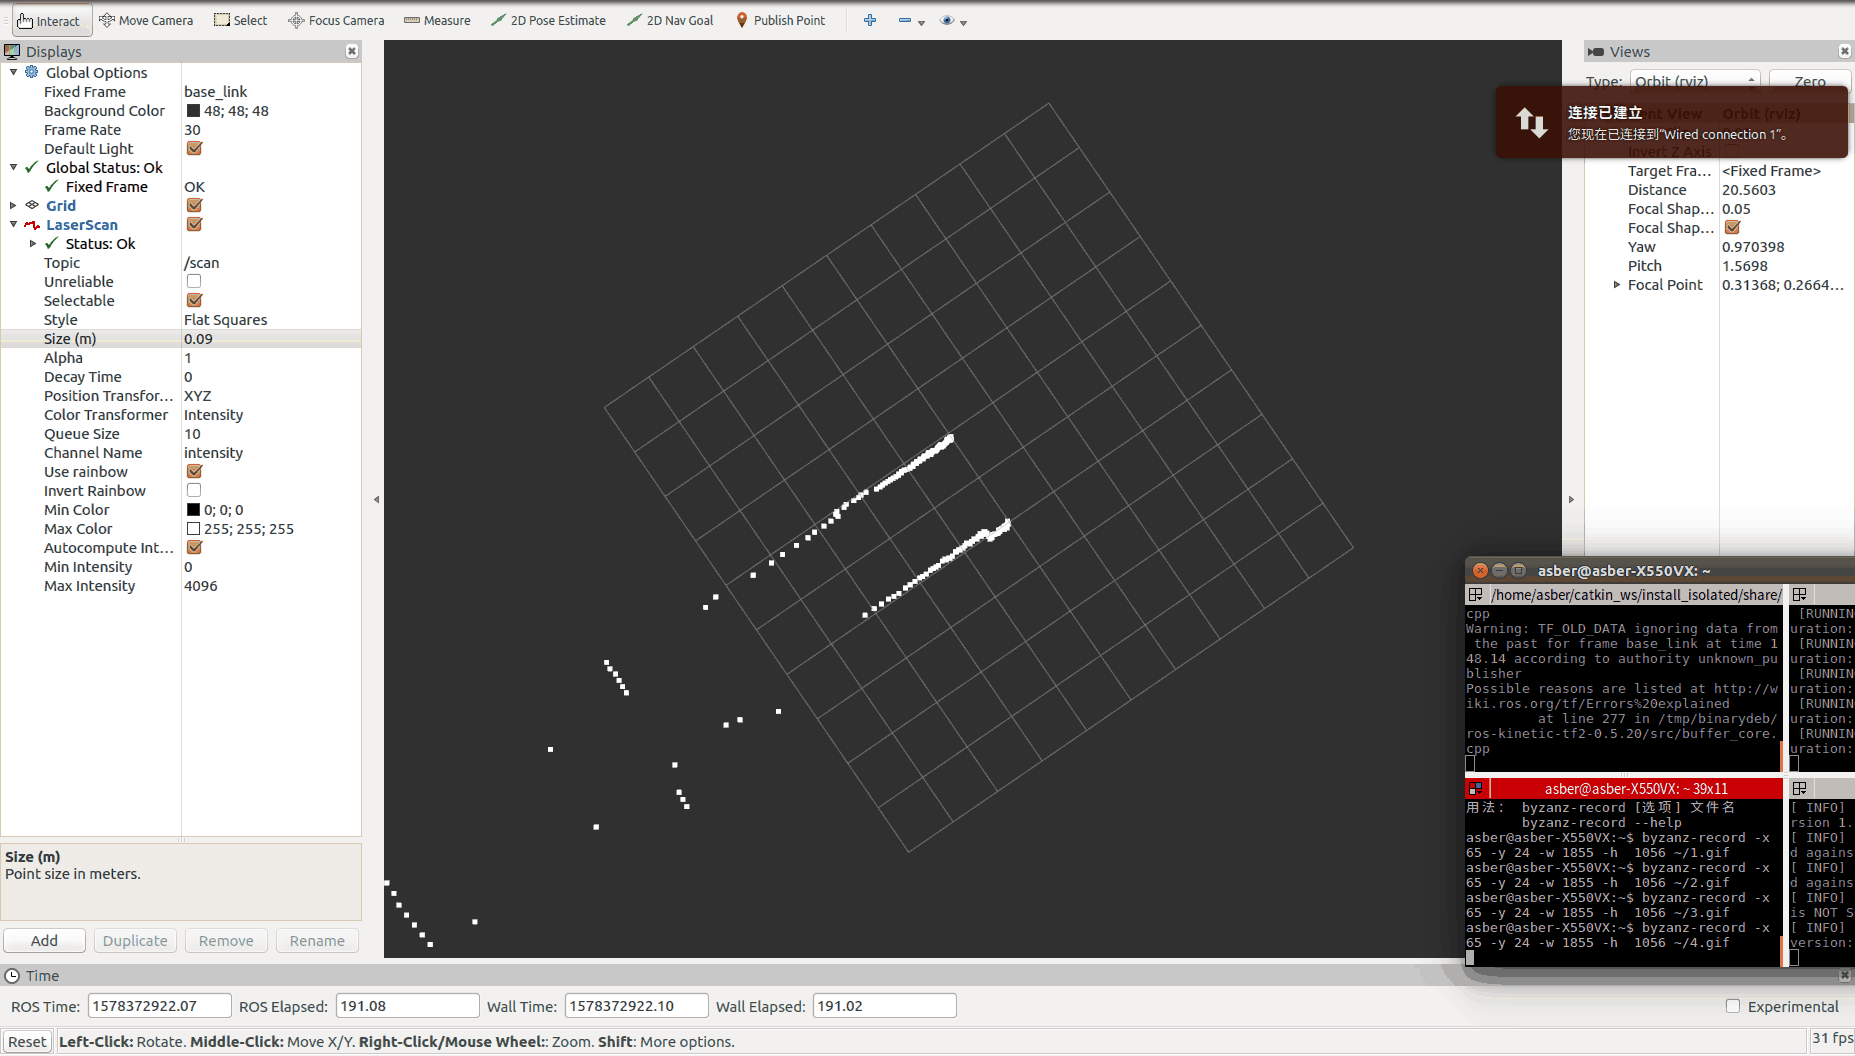Viewport: 1855px width, 1056px height.
Task: Click the Add display button
Action: tap(44, 941)
